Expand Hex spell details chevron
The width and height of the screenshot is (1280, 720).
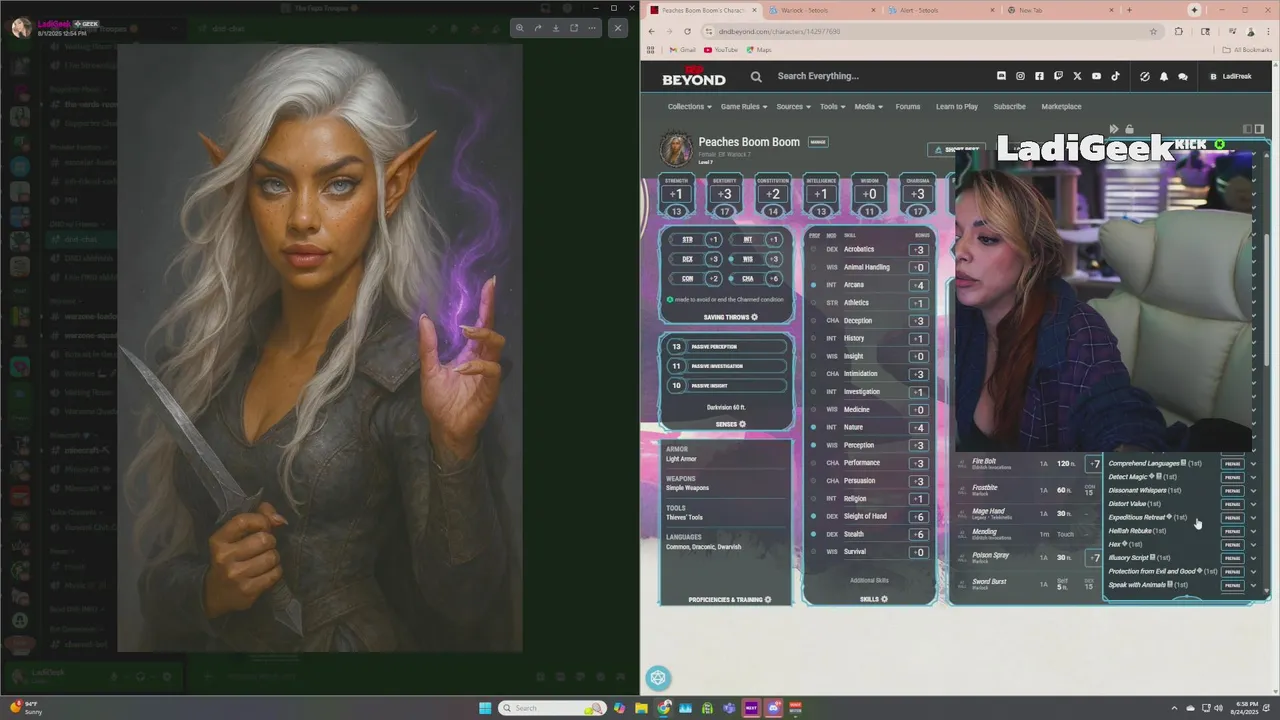coord(1253,545)
